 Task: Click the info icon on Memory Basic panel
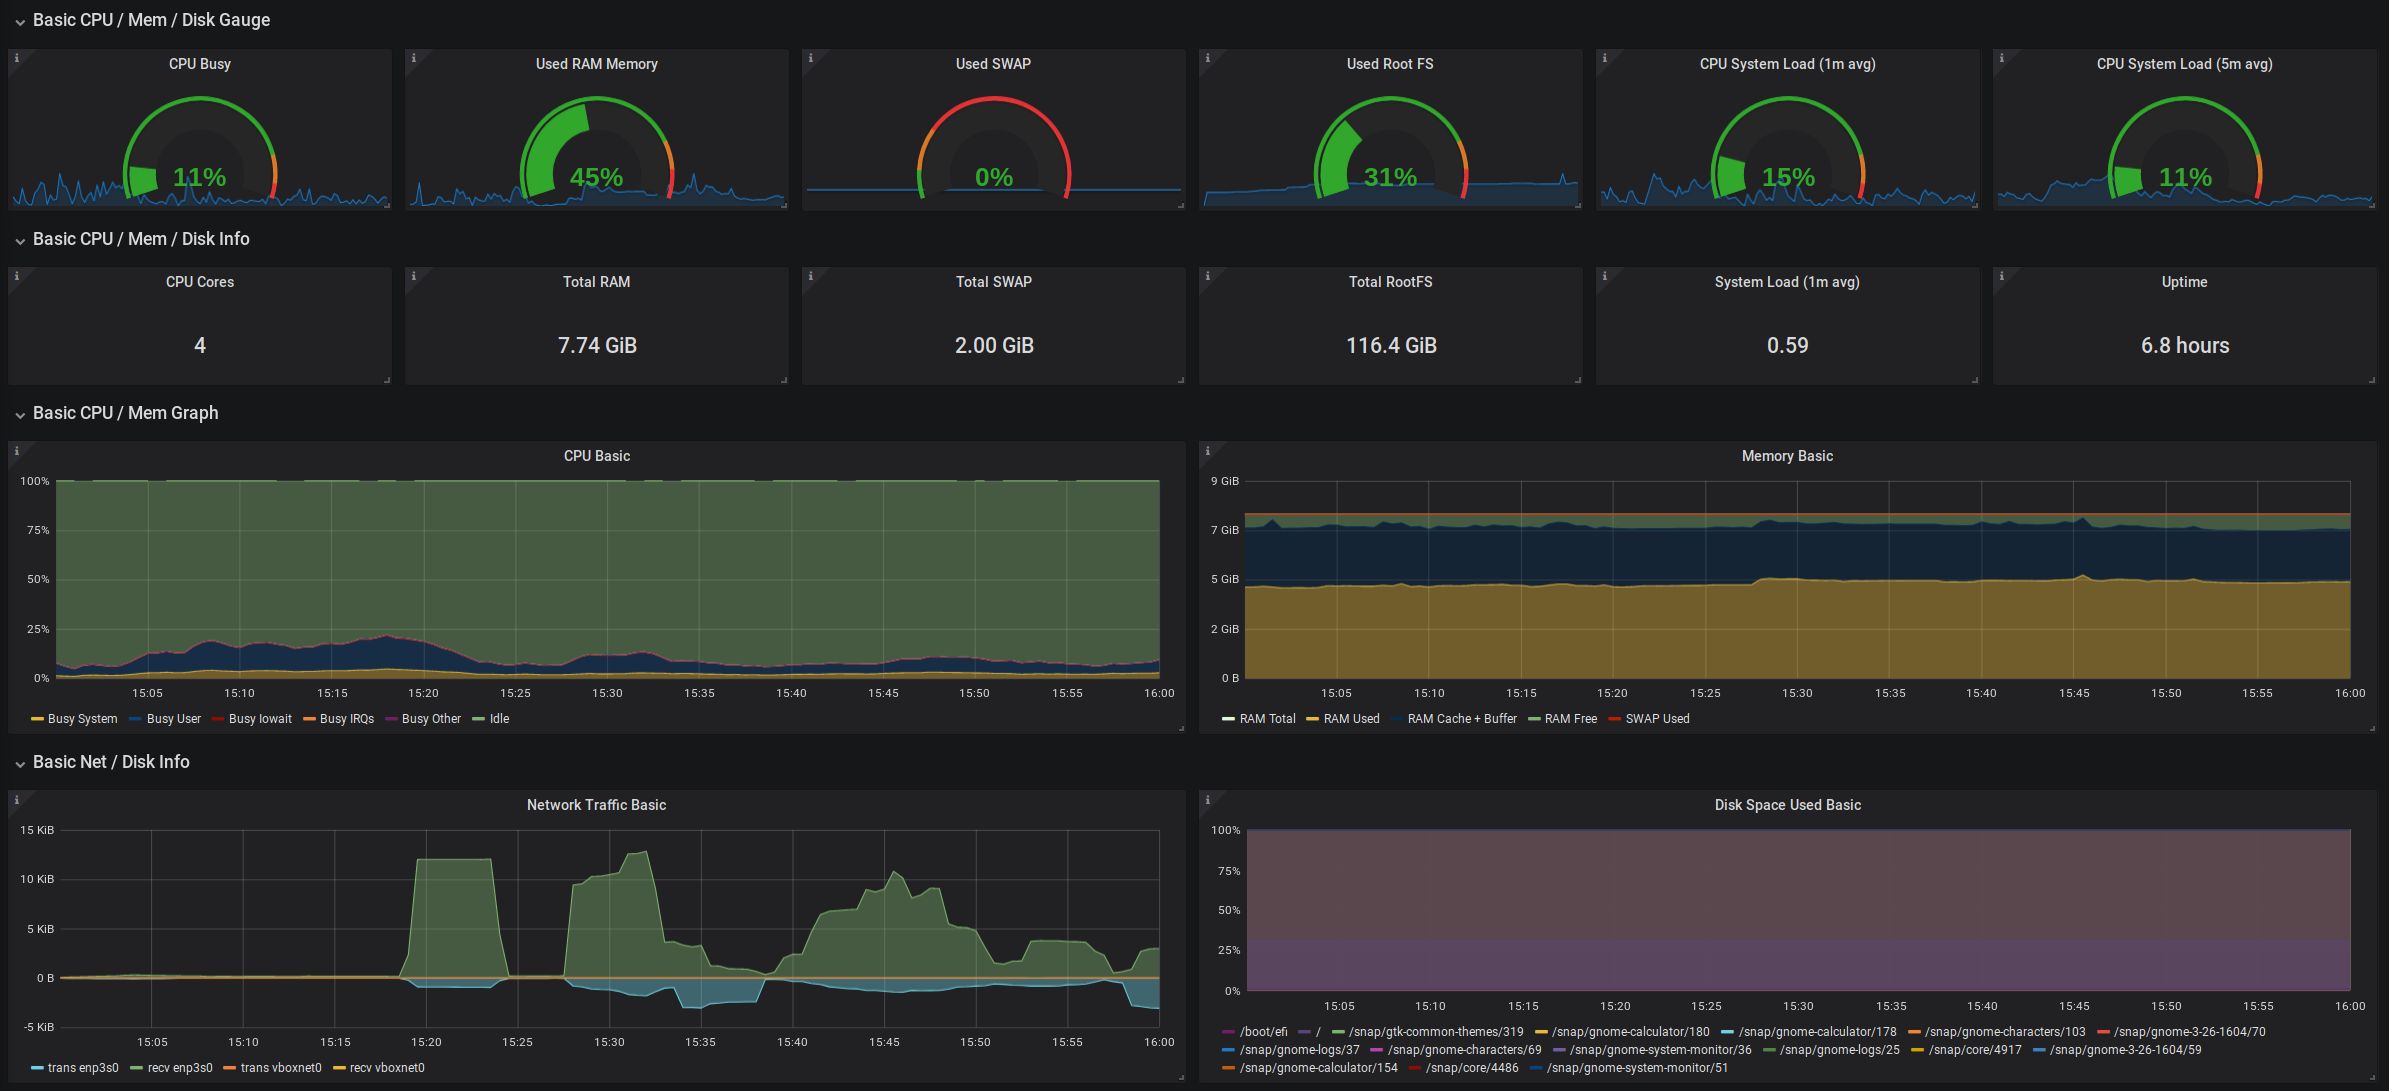tap(1207, 451)
